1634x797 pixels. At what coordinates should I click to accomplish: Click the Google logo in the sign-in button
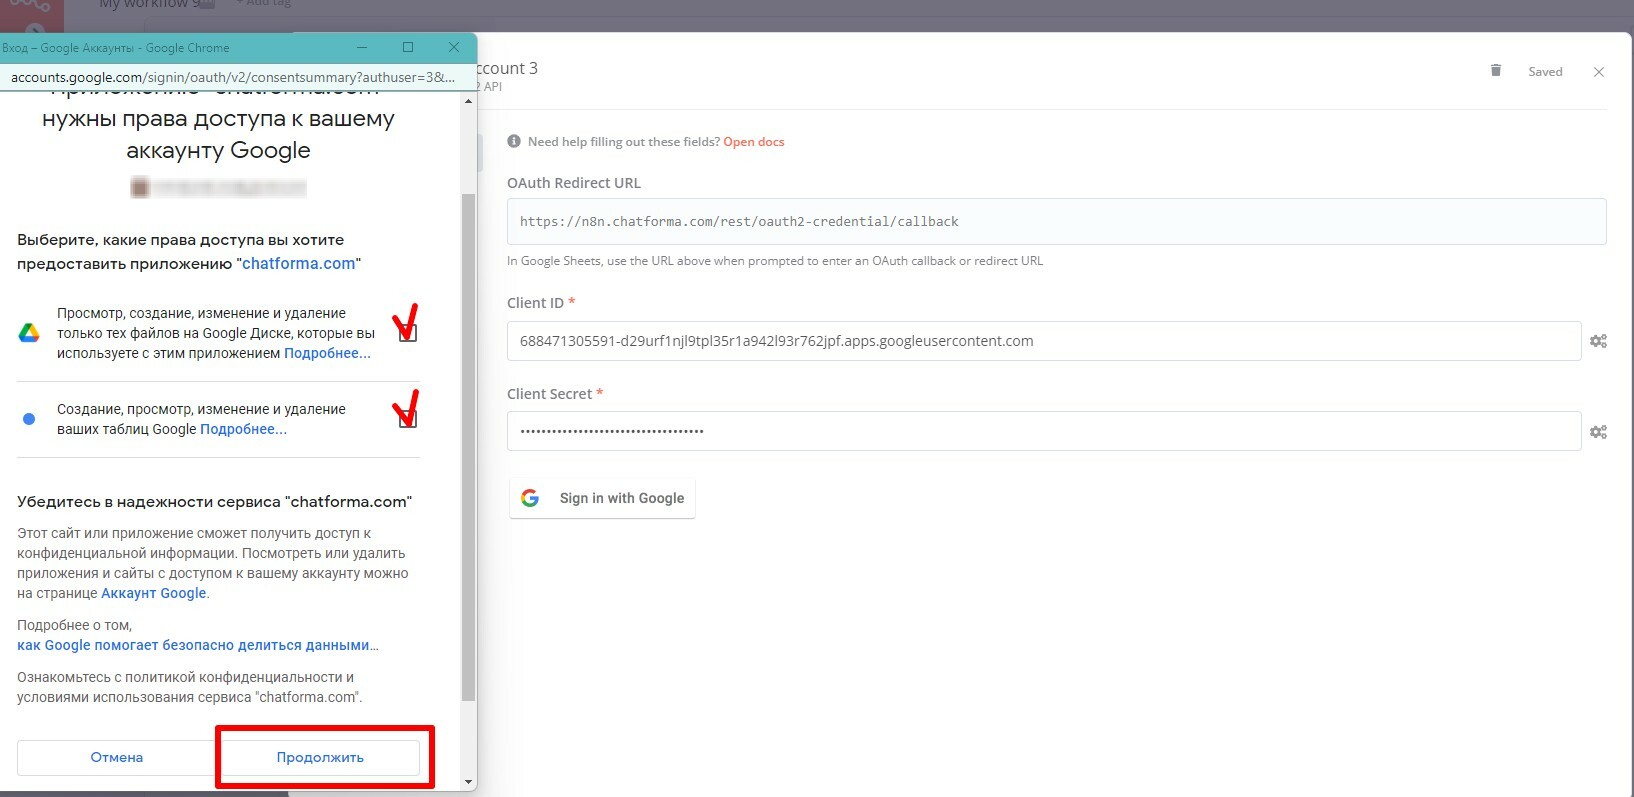coord(530,498)
